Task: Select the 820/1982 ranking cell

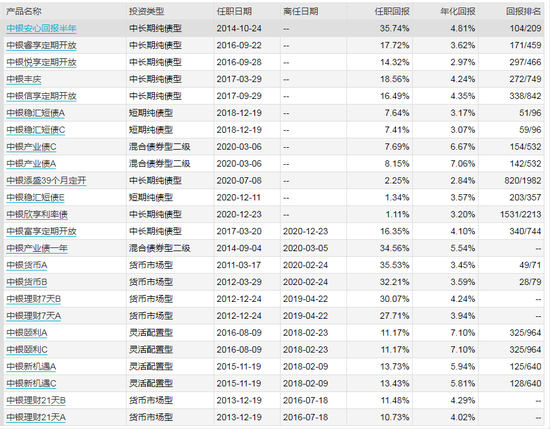Action: click(523, 181)
